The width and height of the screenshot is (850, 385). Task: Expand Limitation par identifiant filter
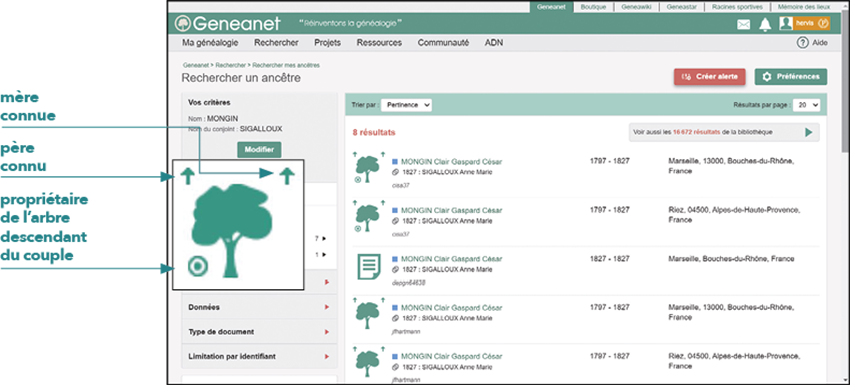259,356
